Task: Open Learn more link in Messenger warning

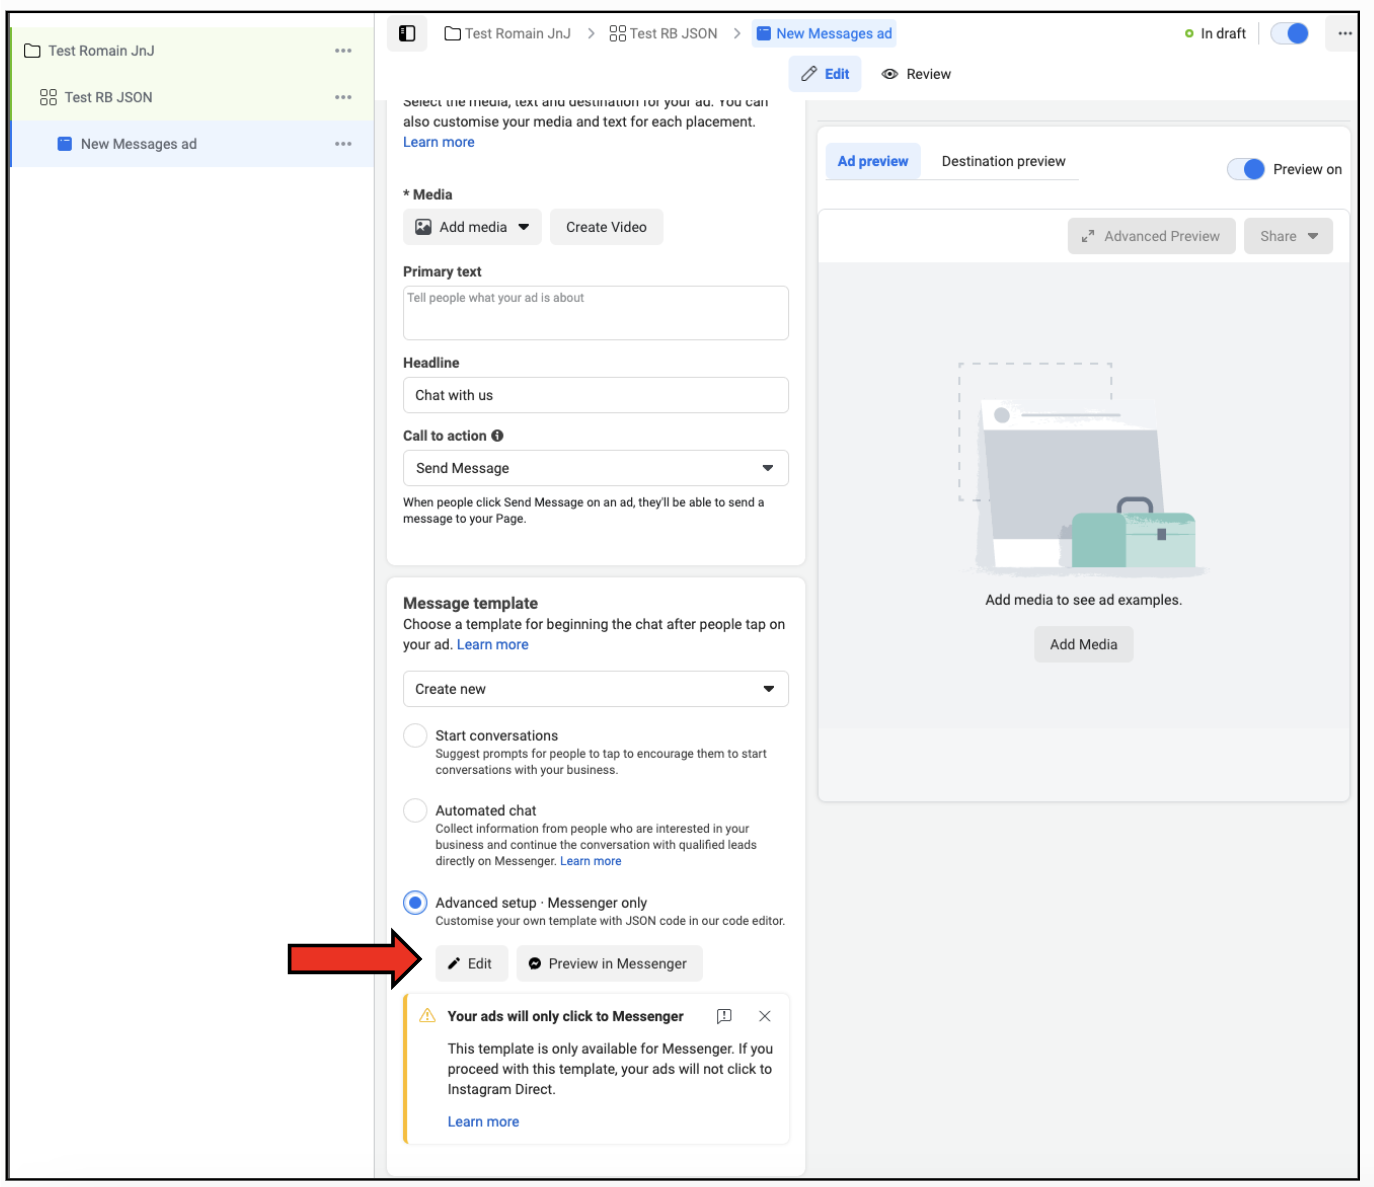Action: [483, 1122]
